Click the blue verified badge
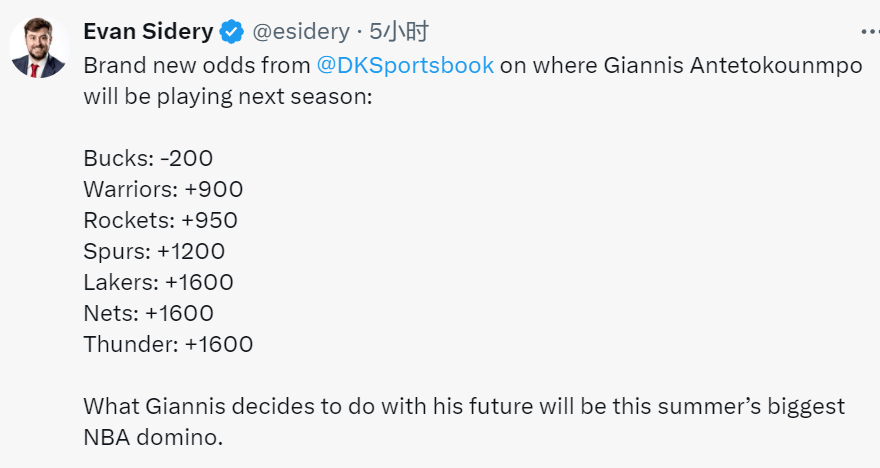 tap(231, 31)
